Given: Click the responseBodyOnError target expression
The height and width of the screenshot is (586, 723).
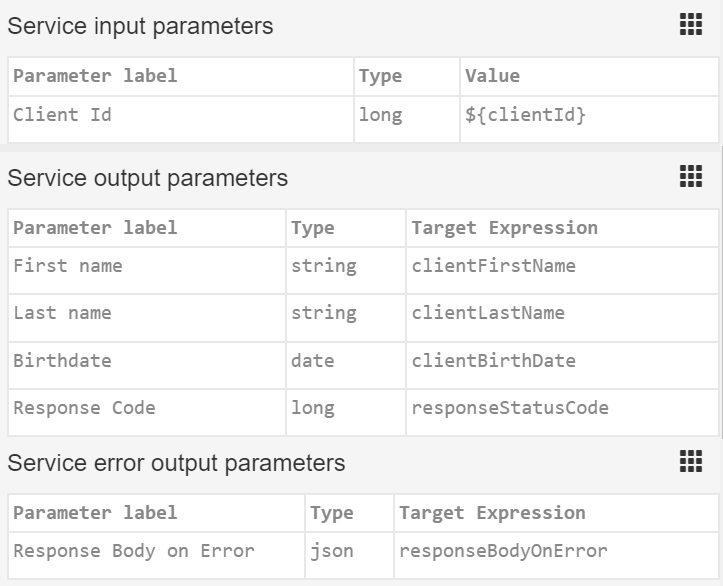Looking at the screenshot, I should tap(503, 551).
